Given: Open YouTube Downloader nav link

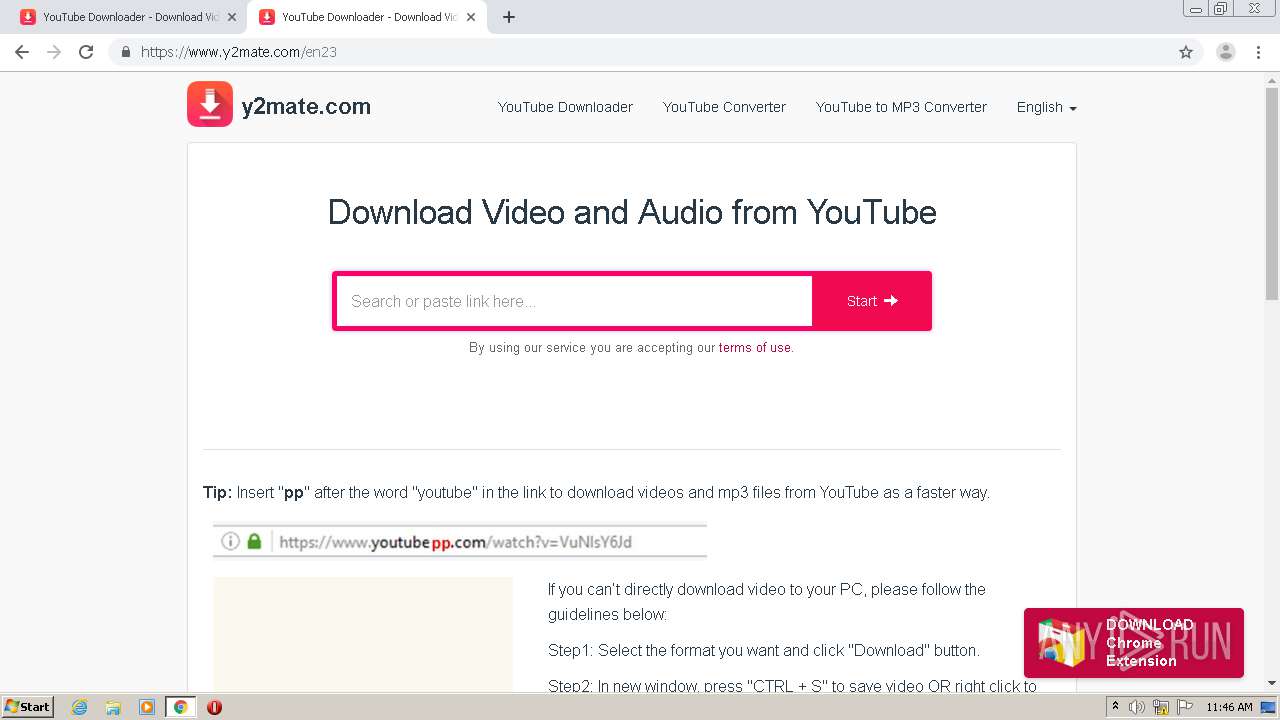Looking at the screenshot, I should point(565,107).
